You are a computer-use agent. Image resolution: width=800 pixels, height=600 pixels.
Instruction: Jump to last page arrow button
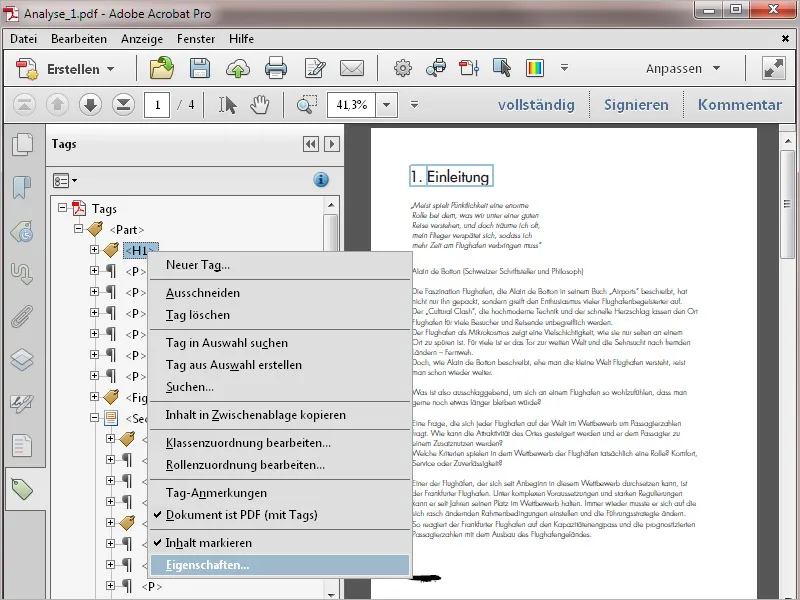pyautogui.click(x=123, y=105)
